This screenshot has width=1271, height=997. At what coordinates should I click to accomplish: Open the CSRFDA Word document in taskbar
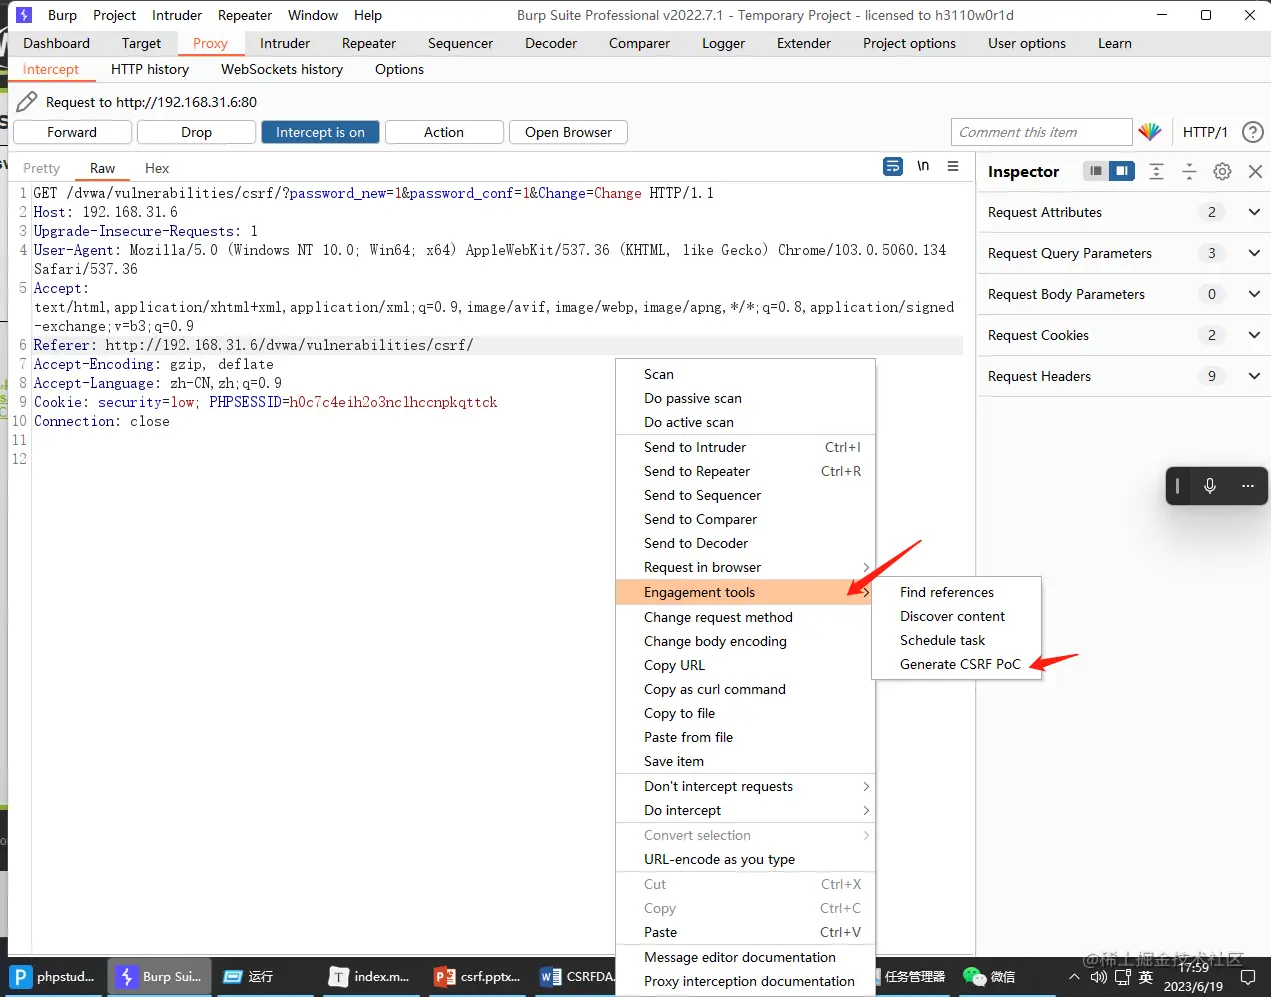point(576,977)
